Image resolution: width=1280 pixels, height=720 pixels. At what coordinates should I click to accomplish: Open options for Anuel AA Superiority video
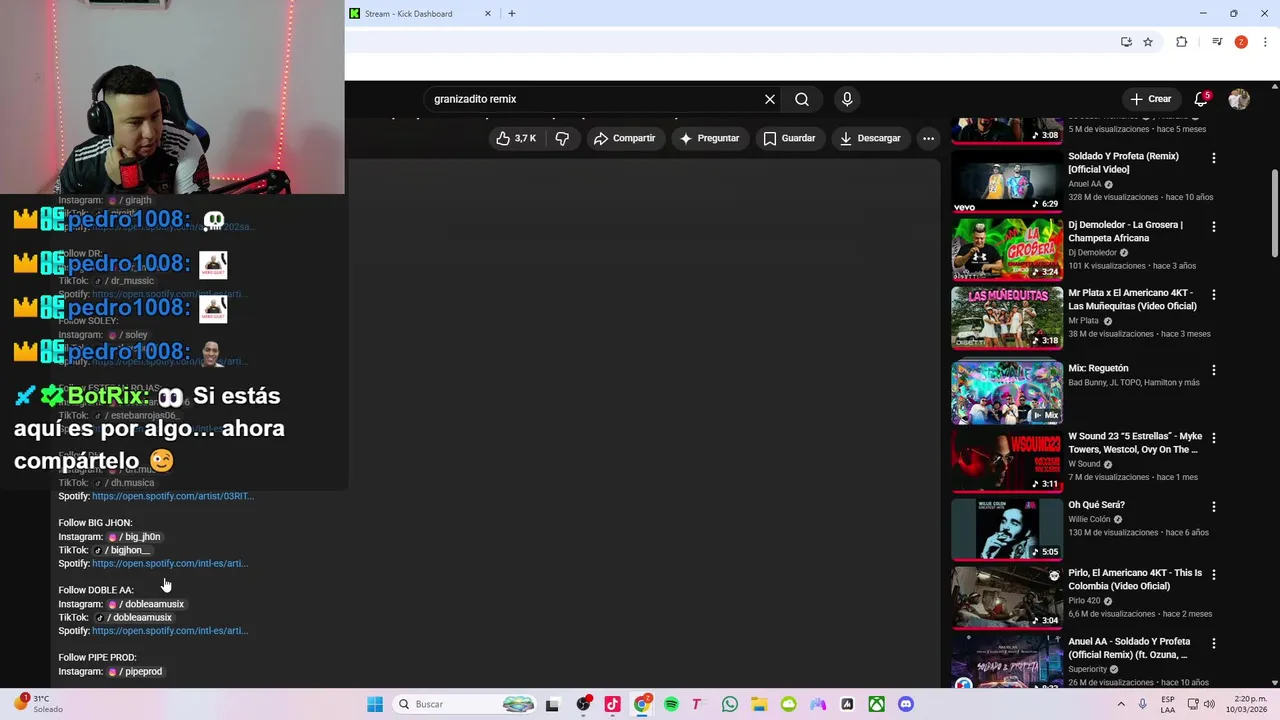tap(1214, 643)
